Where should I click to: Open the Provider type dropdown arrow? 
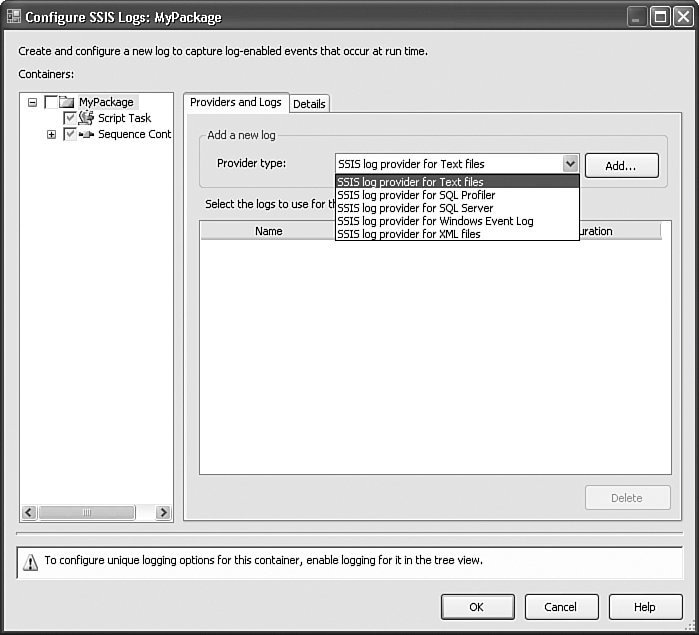click(570, 164)
